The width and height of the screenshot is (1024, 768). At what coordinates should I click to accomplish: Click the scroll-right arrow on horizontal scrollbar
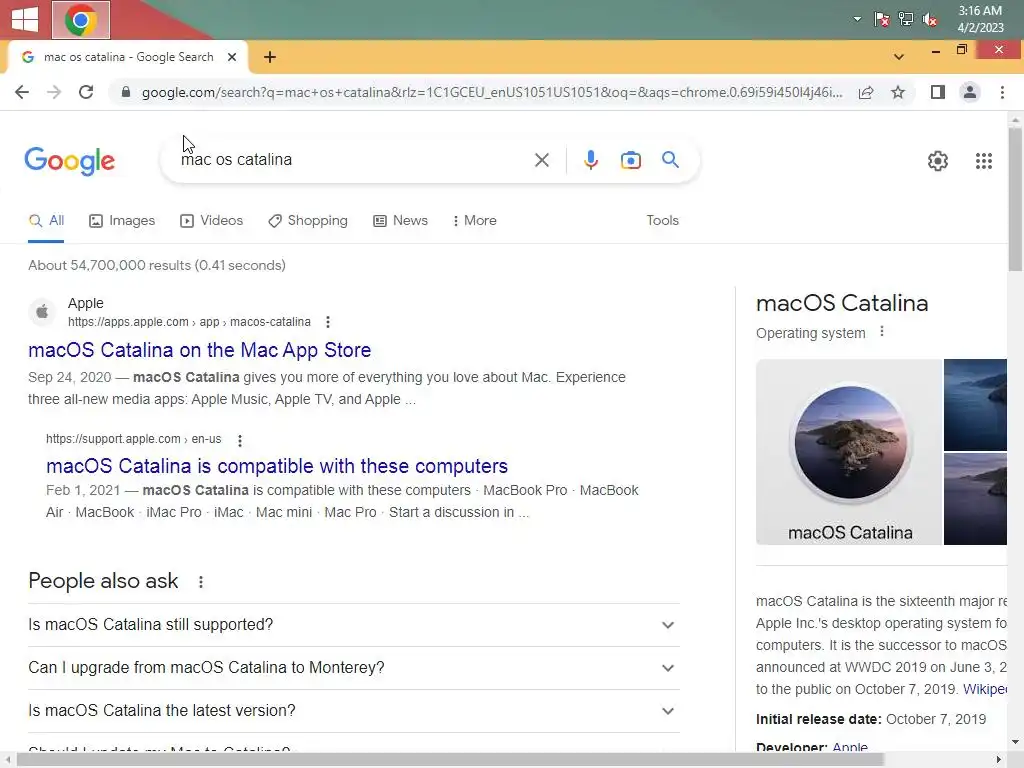point(999,760)
